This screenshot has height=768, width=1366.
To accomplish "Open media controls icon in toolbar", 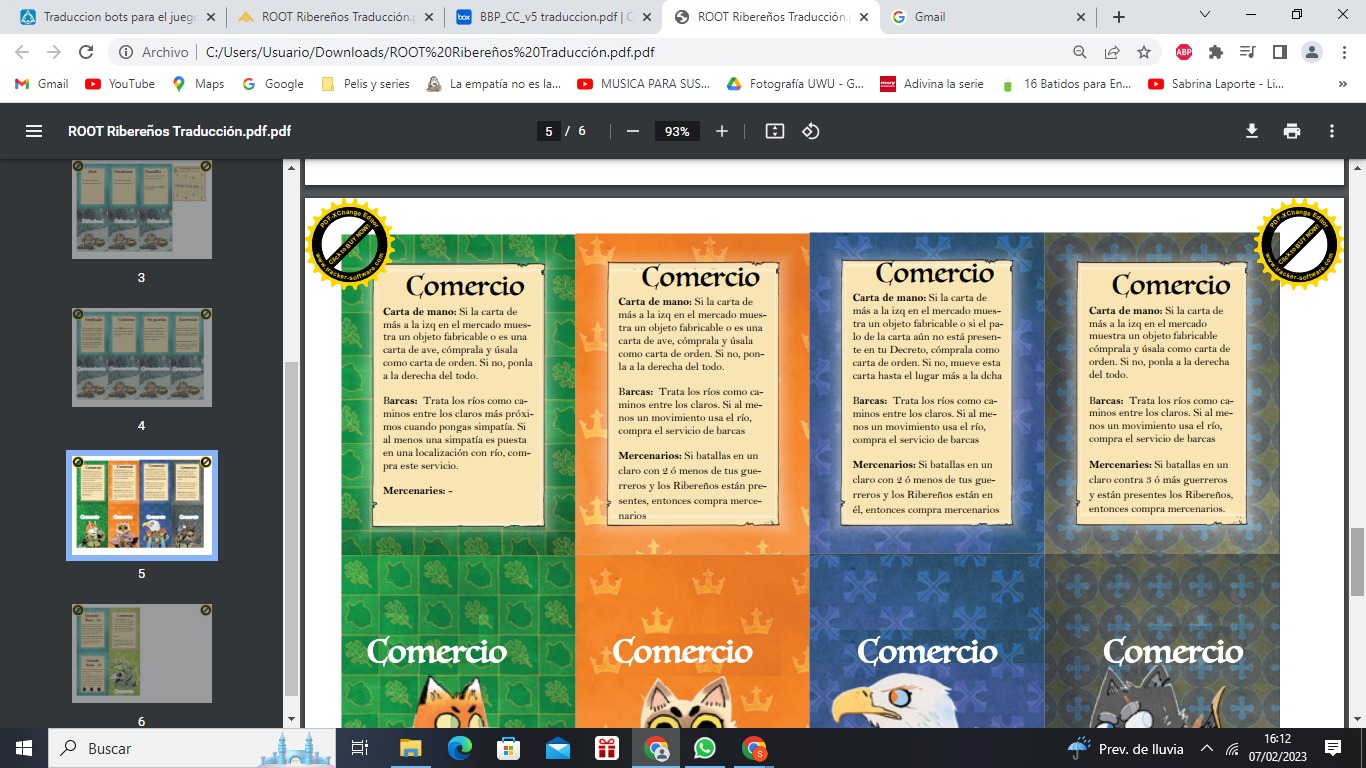I will click(x=1247, y=52).
